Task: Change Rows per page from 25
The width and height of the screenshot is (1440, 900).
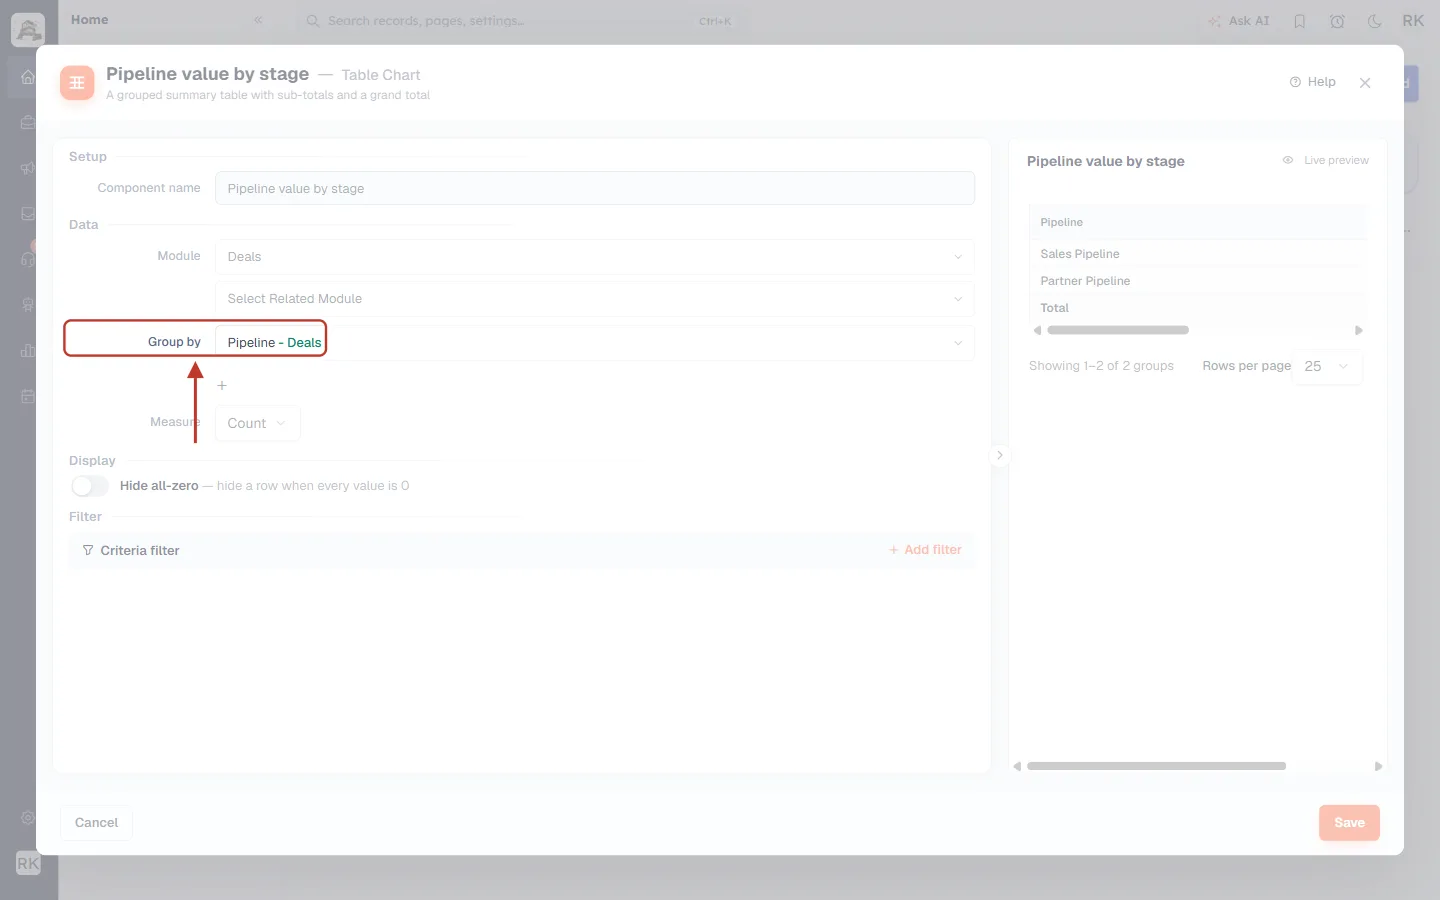Action: (x=1327, y=367)
